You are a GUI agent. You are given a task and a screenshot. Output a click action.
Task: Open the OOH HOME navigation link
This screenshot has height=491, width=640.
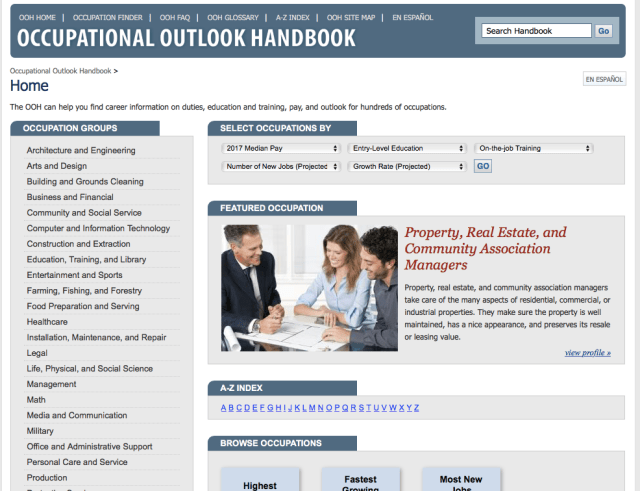click(37, 18)
